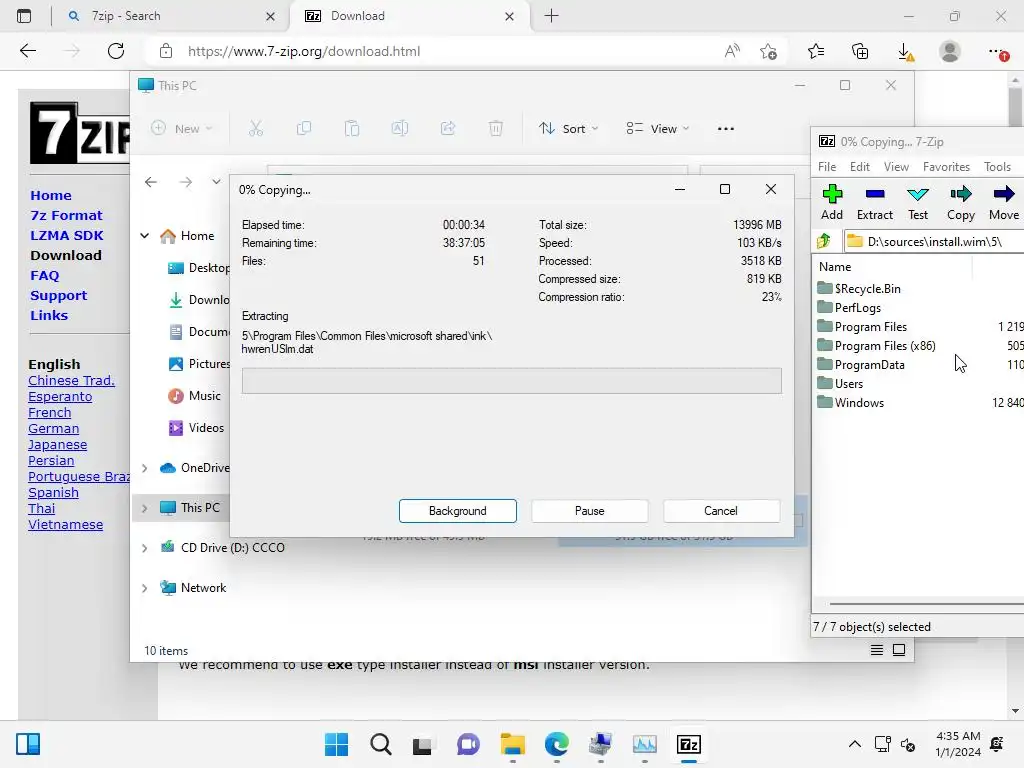Expand CD Drive (D:) CCCO node
The width and height of the screenshot is (1024, 768).
[x=145, y=548]
